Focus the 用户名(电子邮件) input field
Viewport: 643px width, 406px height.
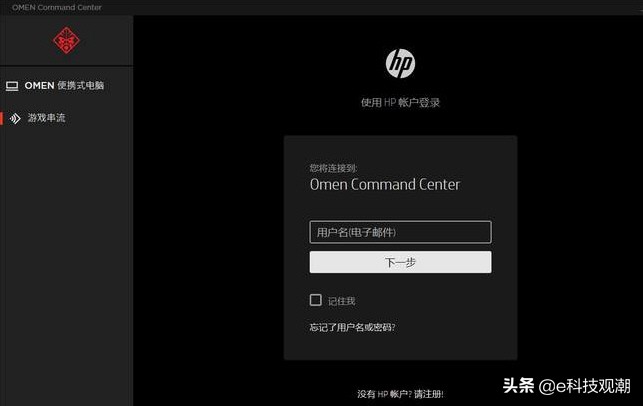click(400, 232)
